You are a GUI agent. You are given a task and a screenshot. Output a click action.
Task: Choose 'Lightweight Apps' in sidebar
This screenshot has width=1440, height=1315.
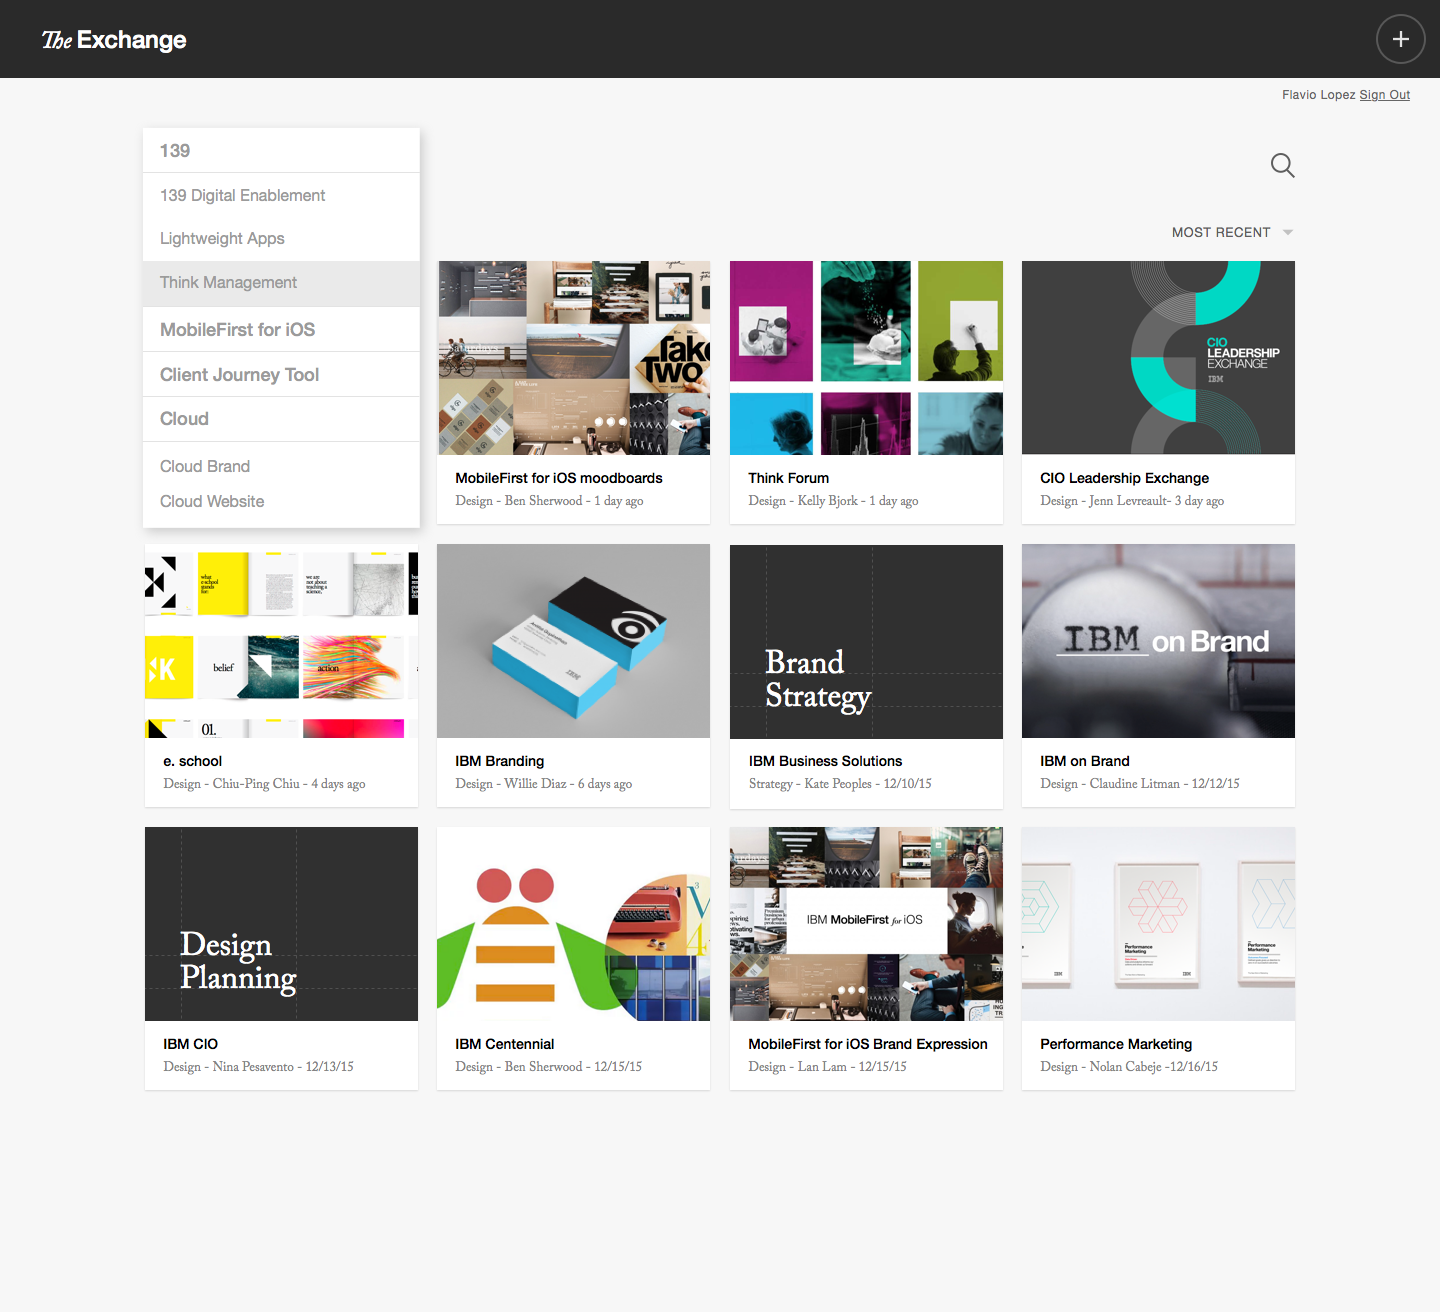(x=281, y=239)
